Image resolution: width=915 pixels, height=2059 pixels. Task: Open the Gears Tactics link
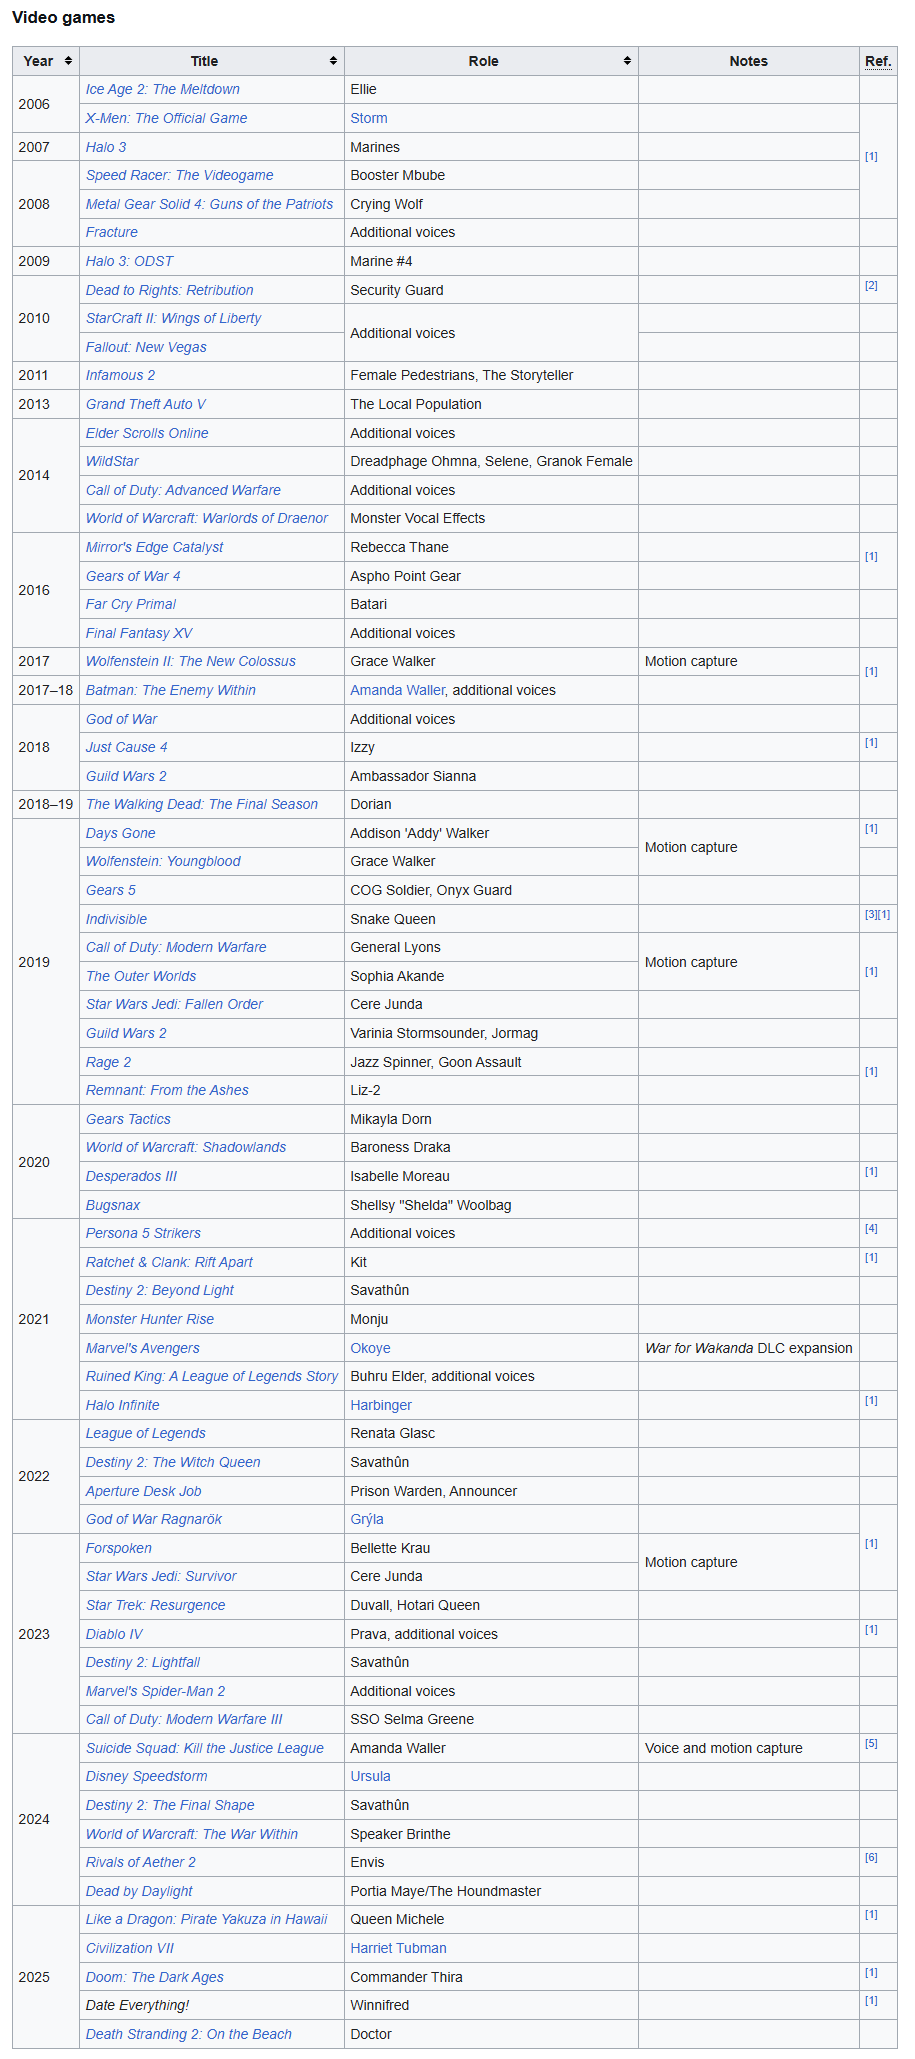tap(128, 1119)
